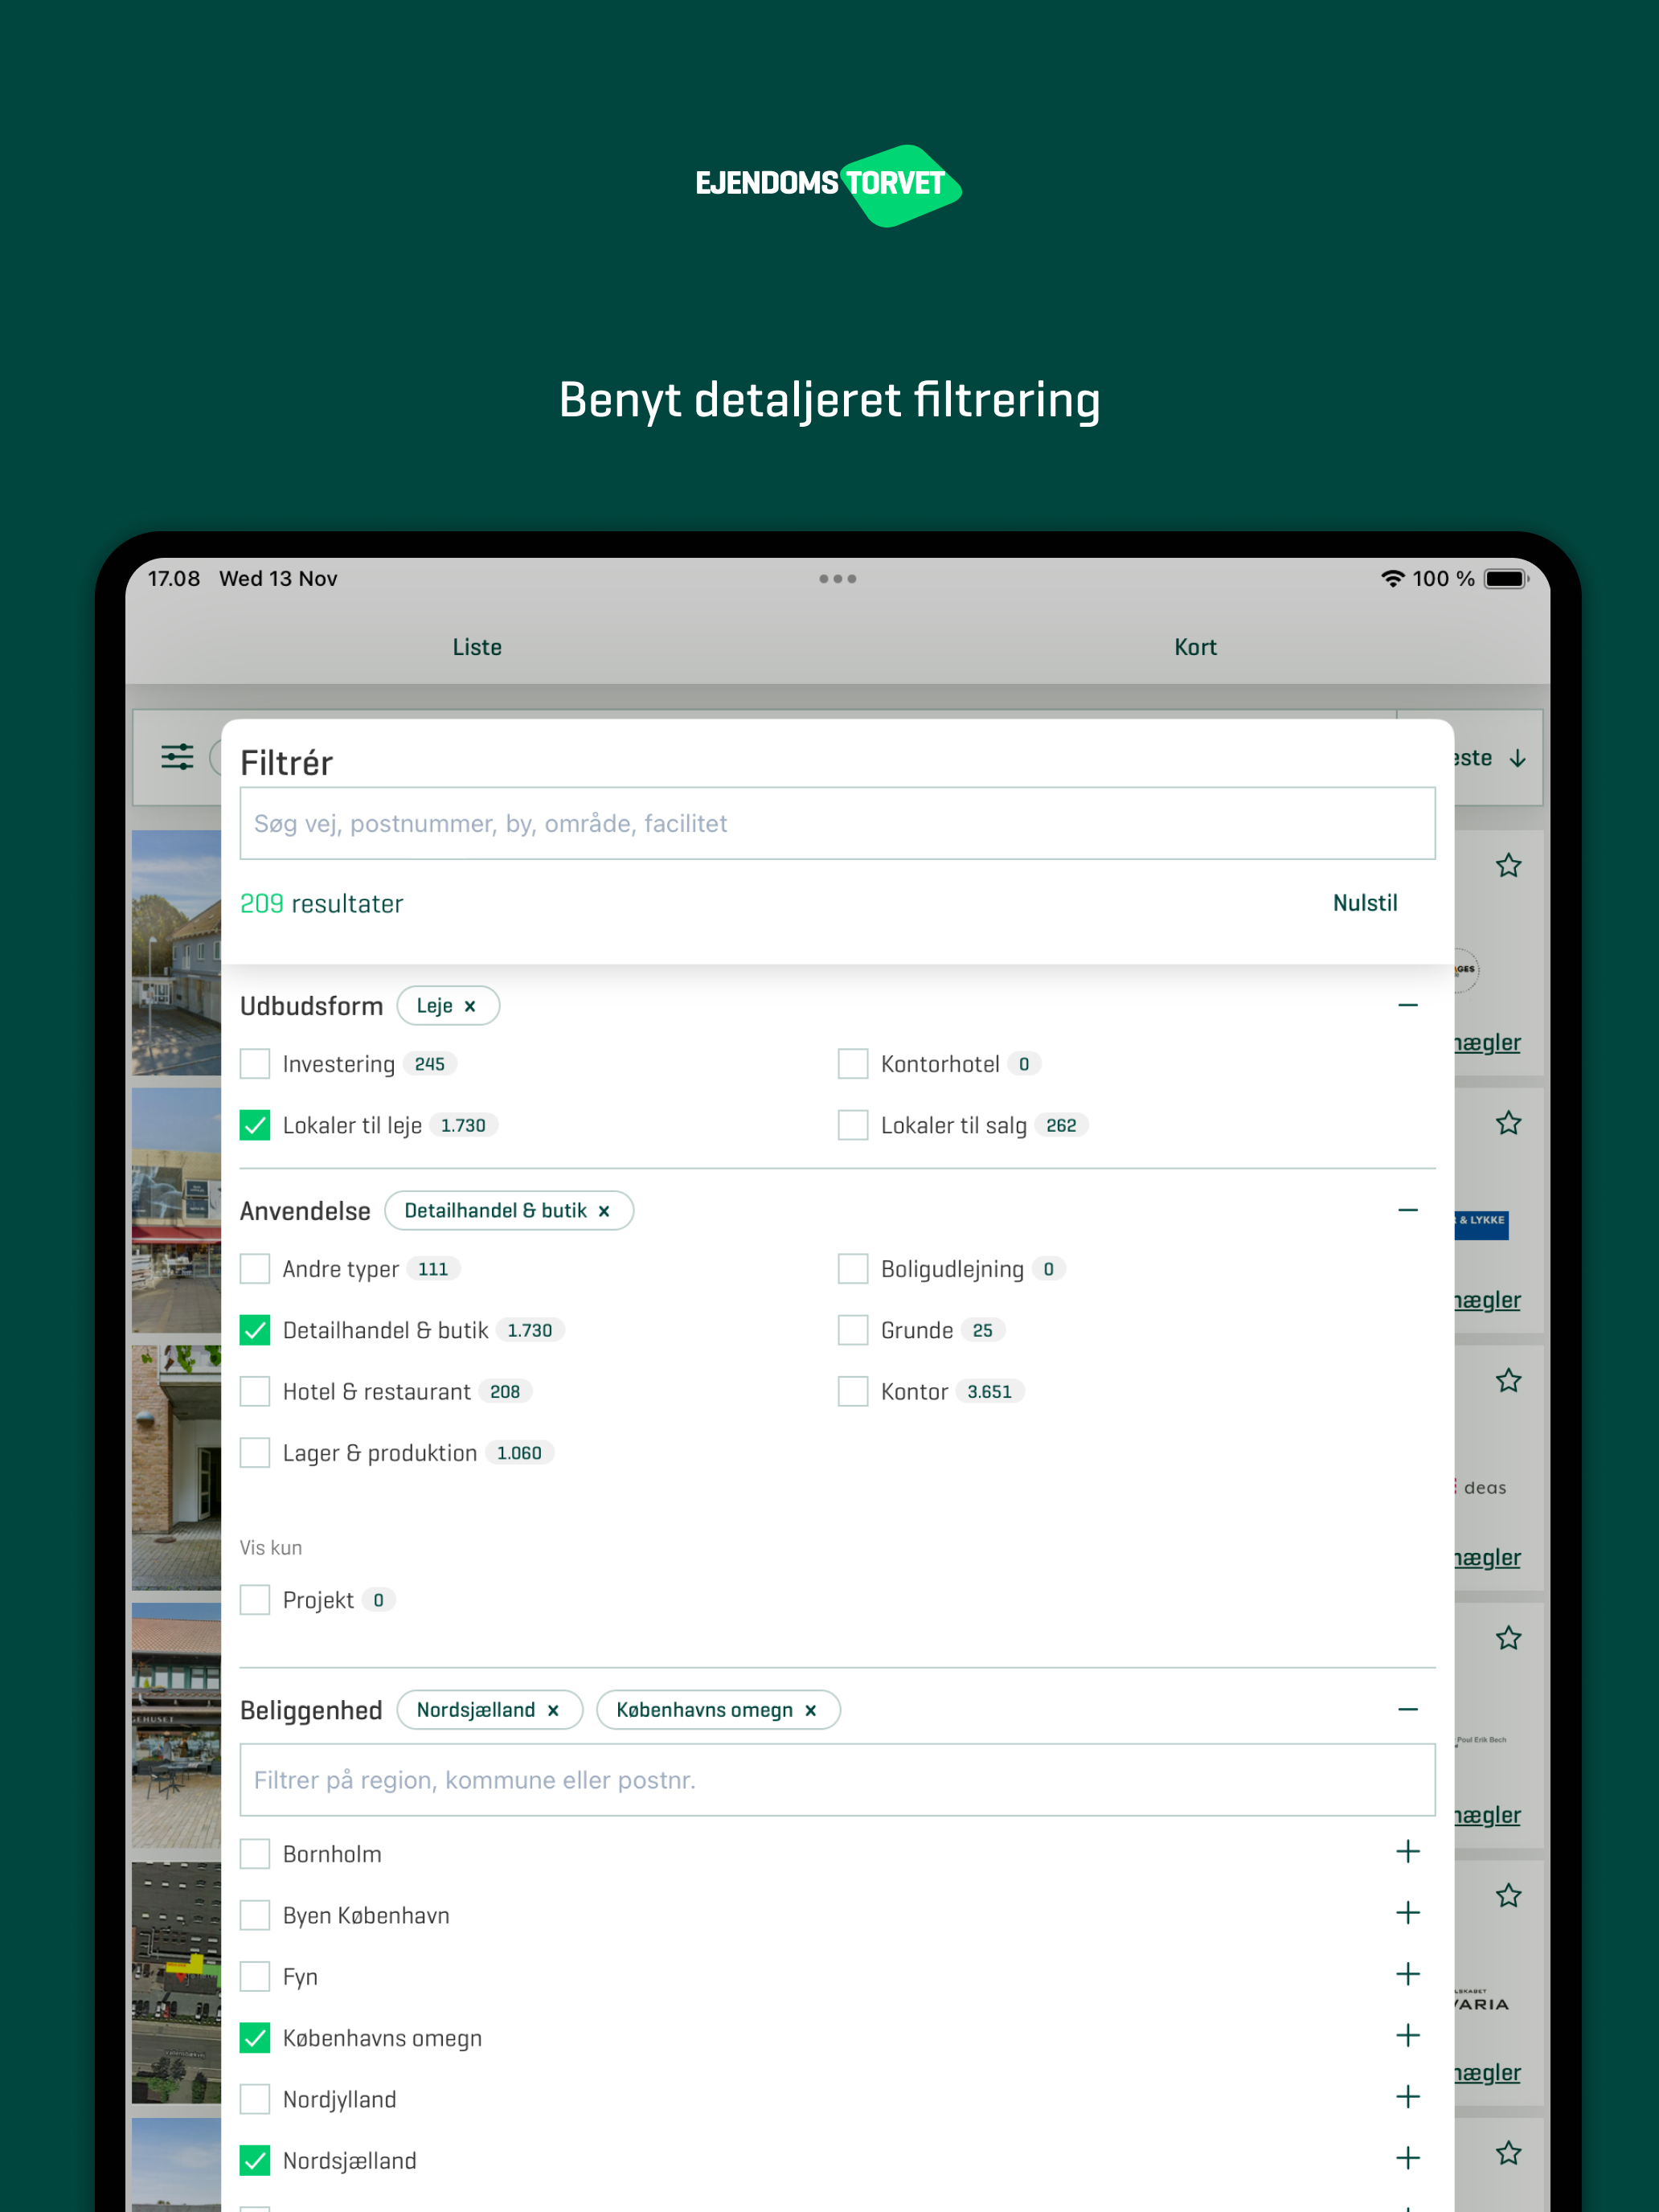This screenshot has height=2212, width=1659.
Task: Check the Bornholm region
Action: pos(255,1854)
